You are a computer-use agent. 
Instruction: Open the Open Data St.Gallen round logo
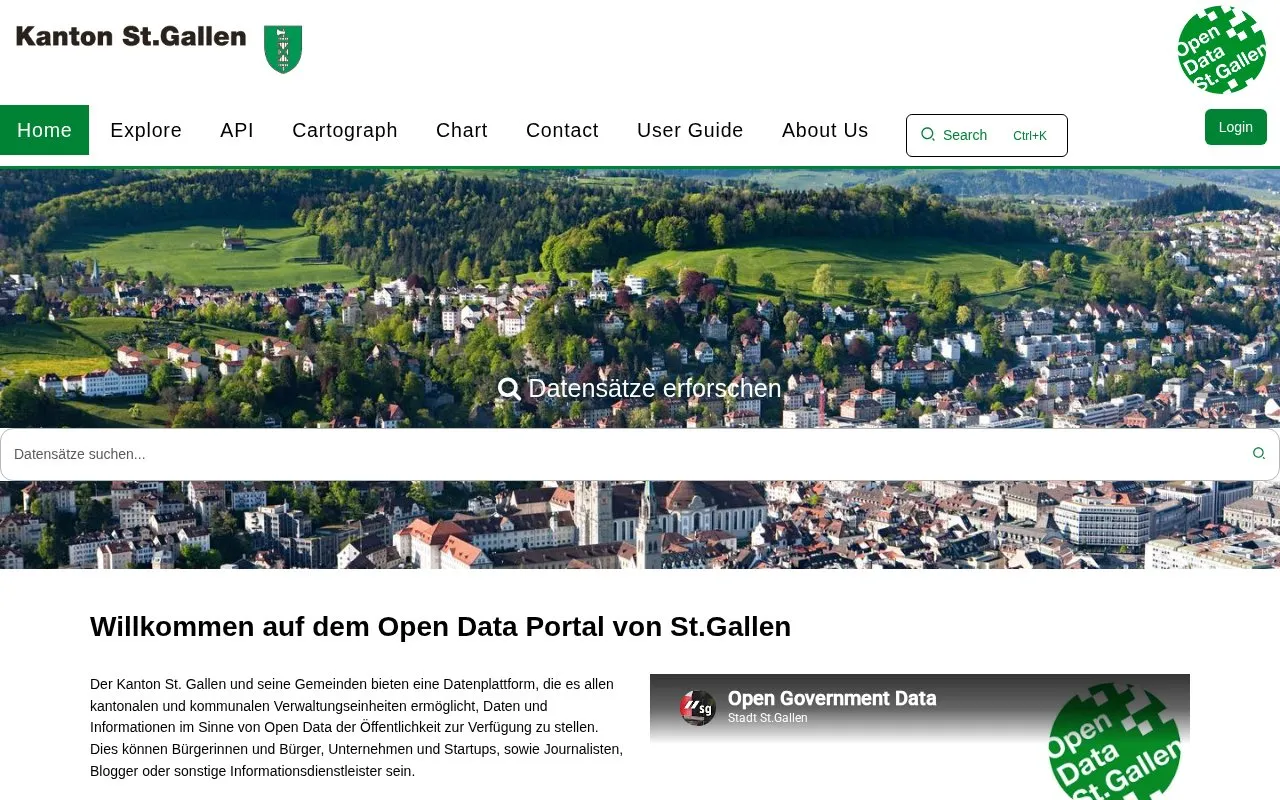tap(1221, 50)
